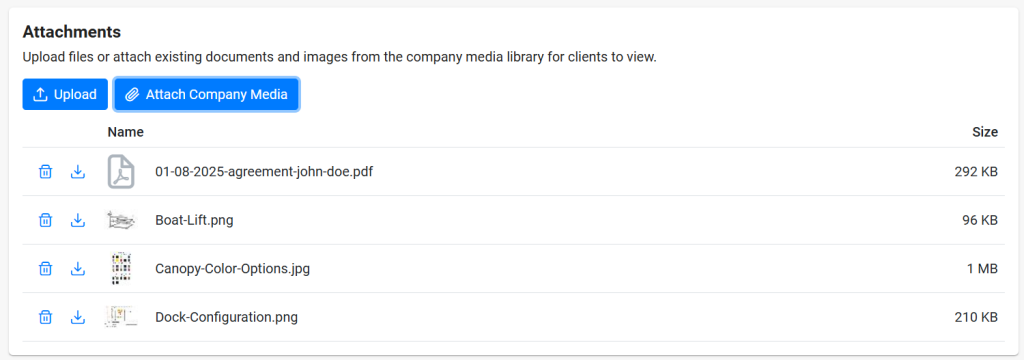Download the agreement-john-doe.pdf file

[78, 172]
